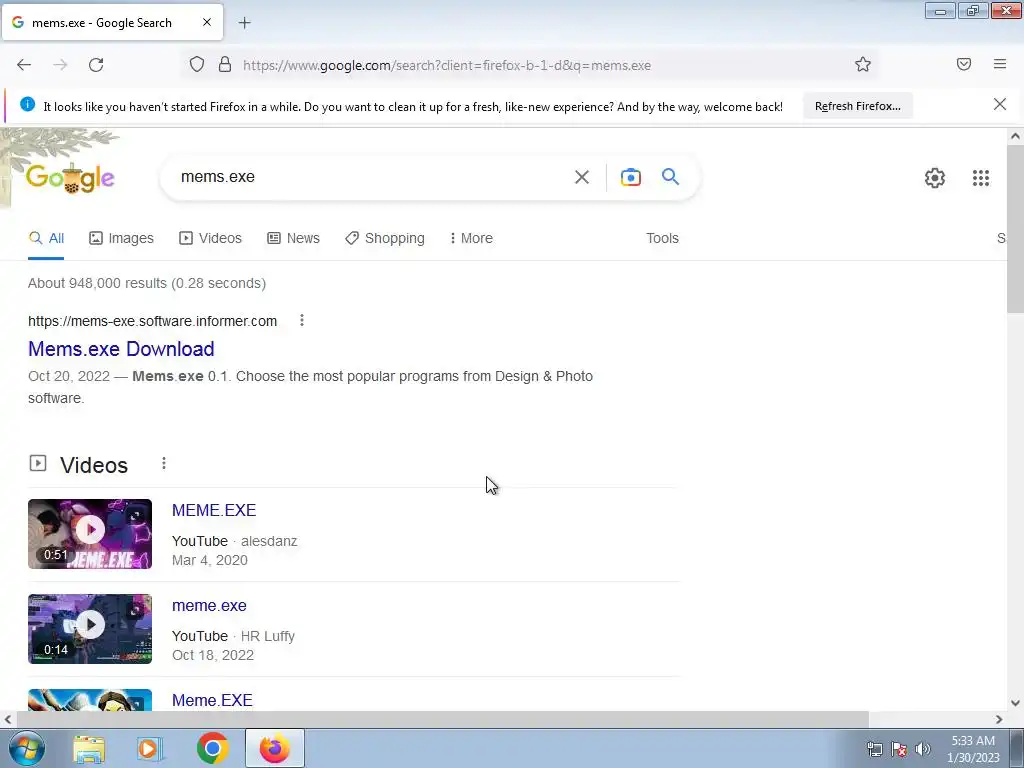Open the Firefox hamburger menu
This screenshot has height=768, width=1024.
tap(1000, 64)
